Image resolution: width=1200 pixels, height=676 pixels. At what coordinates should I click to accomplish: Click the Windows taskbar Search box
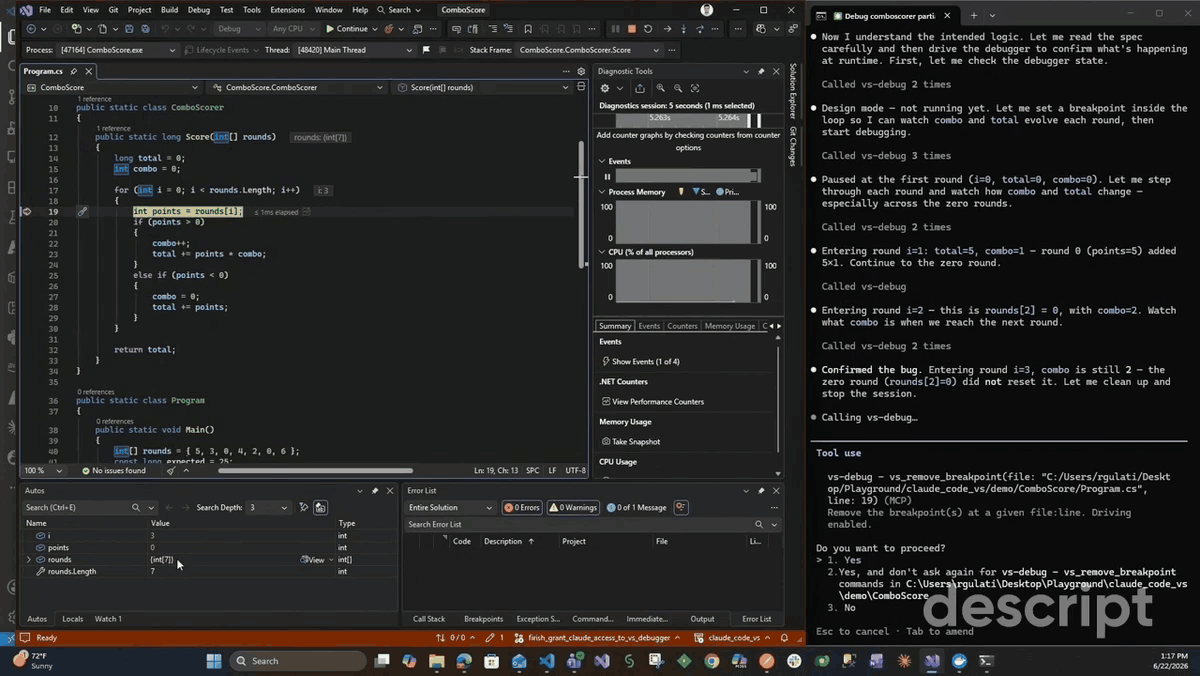pyautogui.click(x=298, y=661)
